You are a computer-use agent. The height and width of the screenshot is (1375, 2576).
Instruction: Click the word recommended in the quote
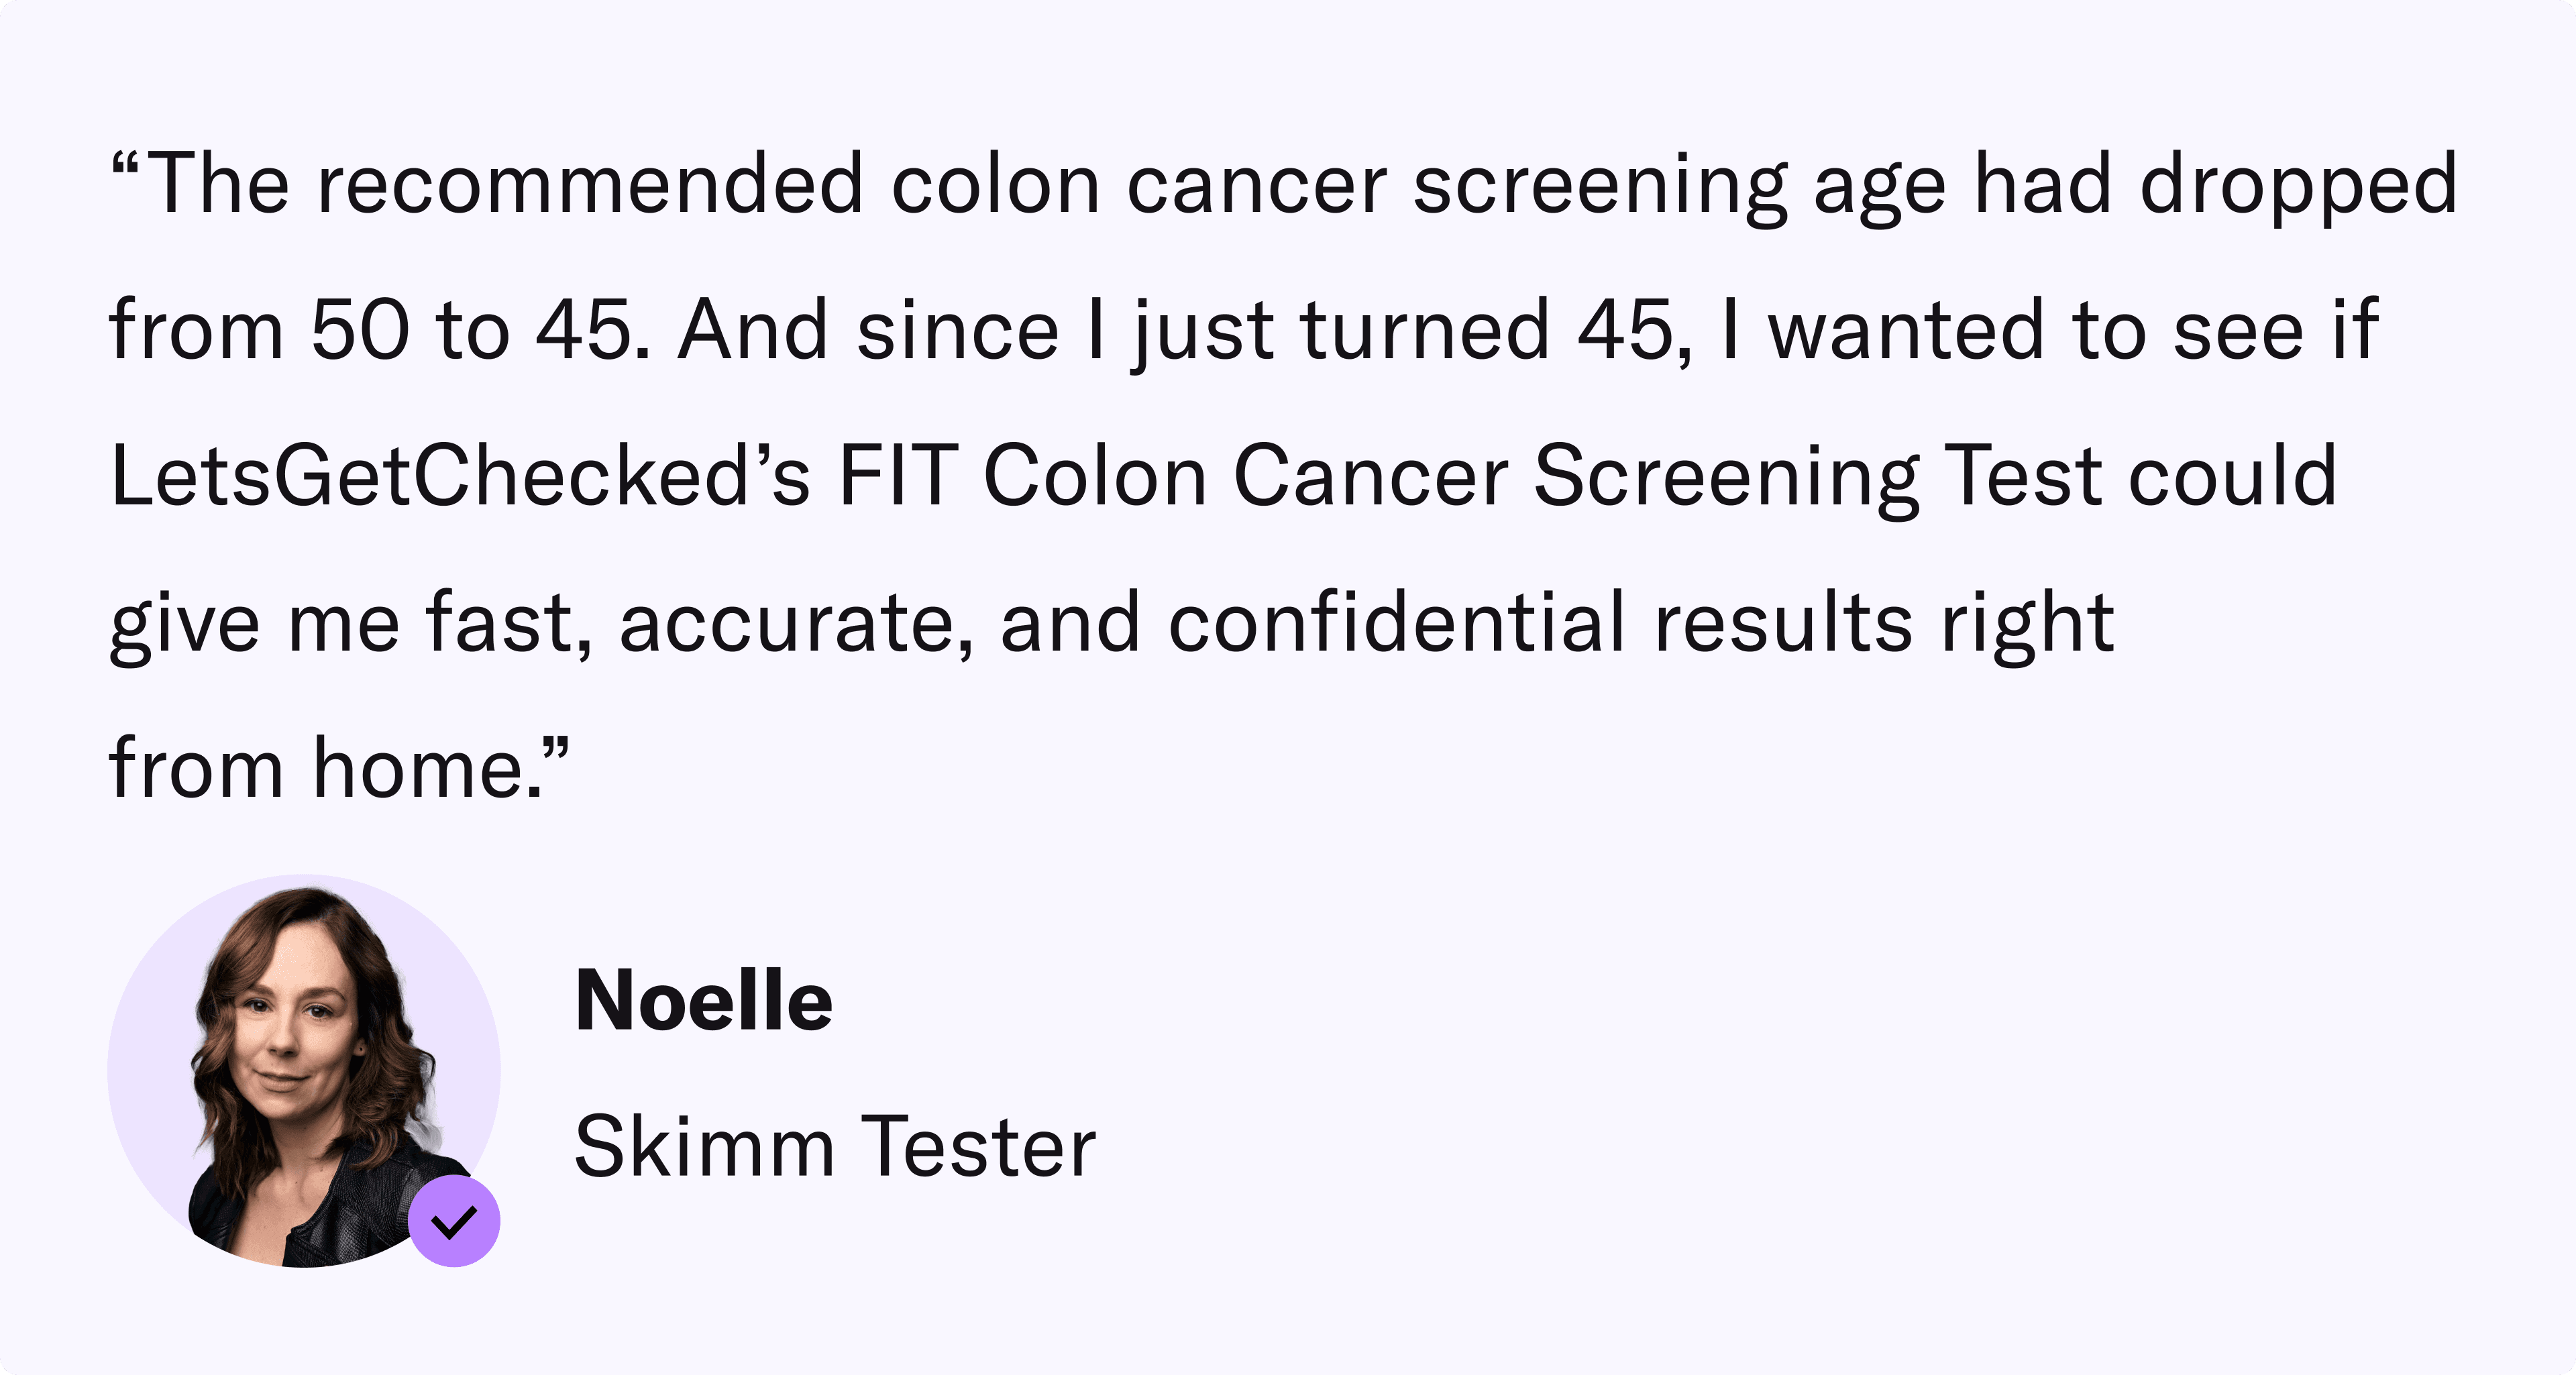[x=590, y=184]
